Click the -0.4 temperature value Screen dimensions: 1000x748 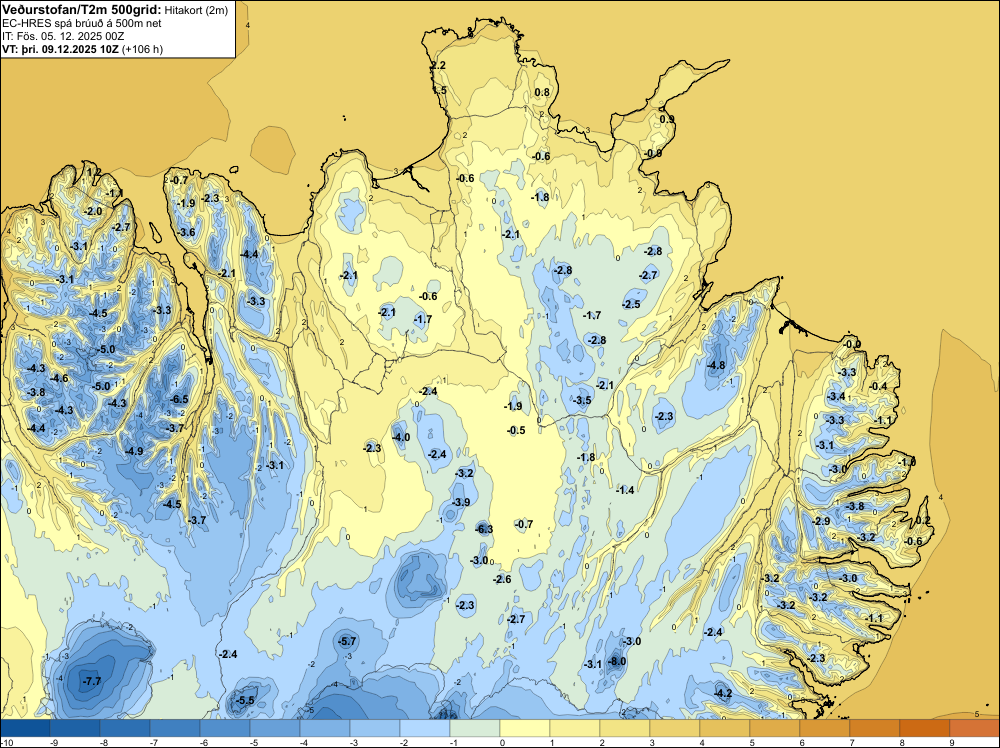click(878, 386)
